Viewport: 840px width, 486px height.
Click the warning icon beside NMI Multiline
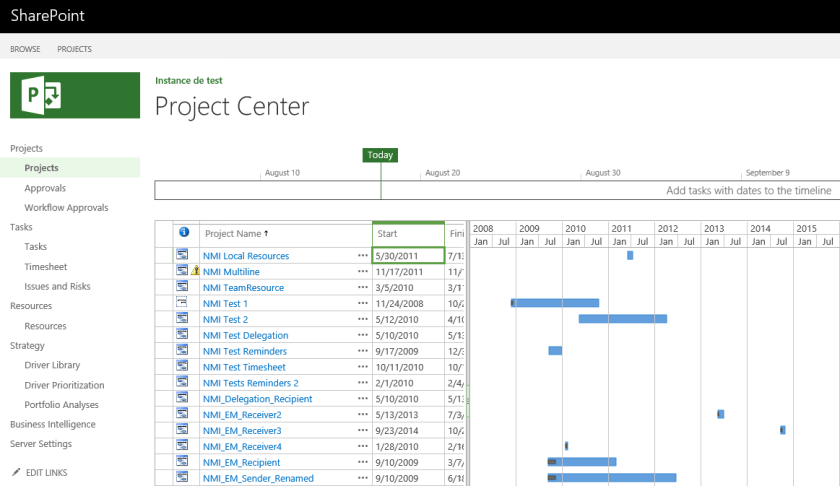(195, 271)
